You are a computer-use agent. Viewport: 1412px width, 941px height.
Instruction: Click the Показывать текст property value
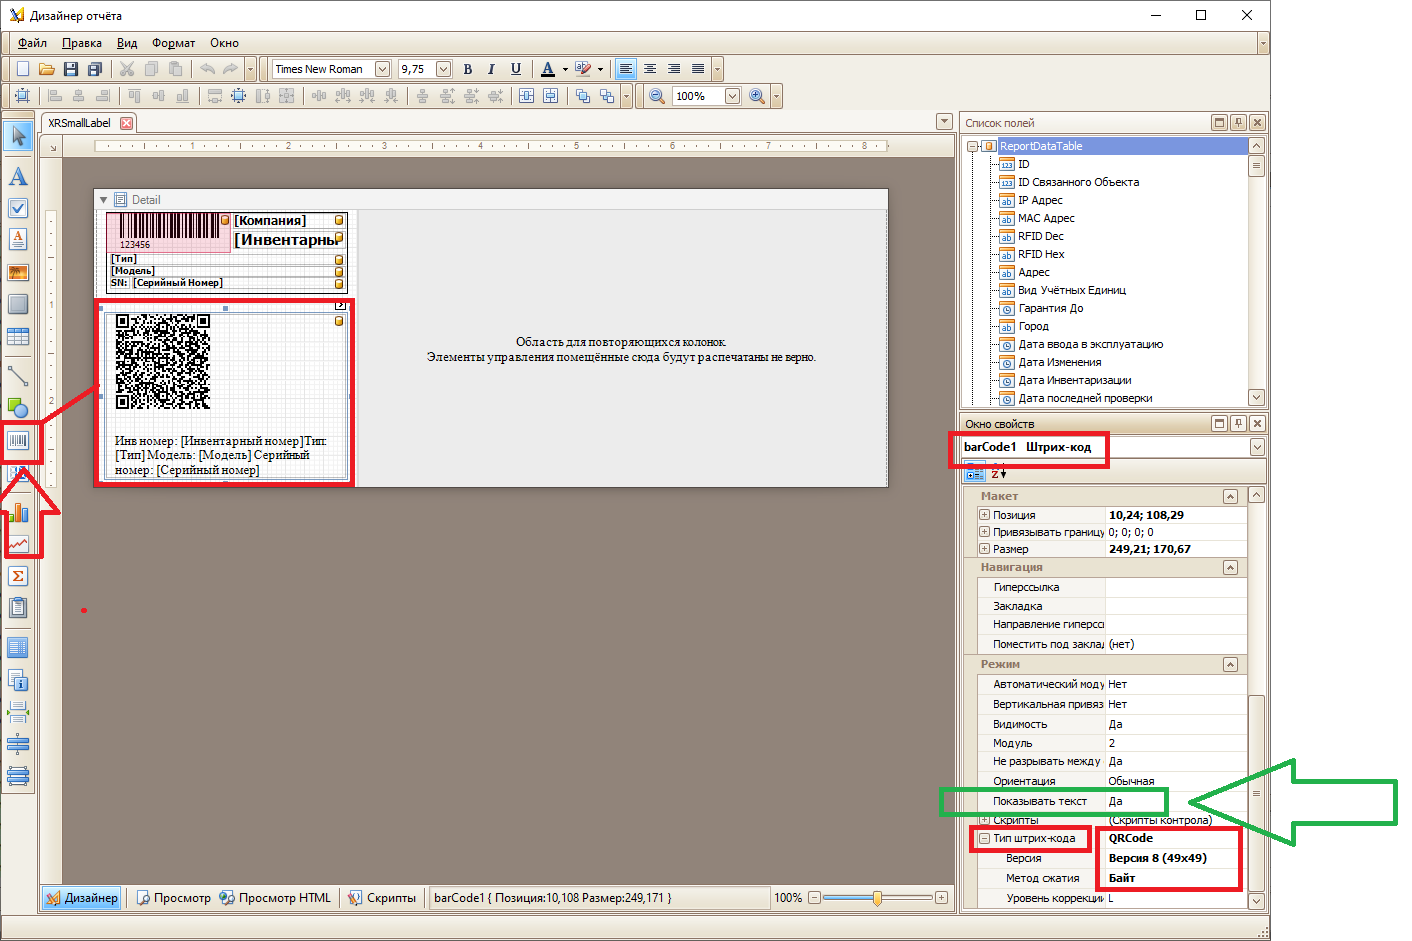point(1176,801)
